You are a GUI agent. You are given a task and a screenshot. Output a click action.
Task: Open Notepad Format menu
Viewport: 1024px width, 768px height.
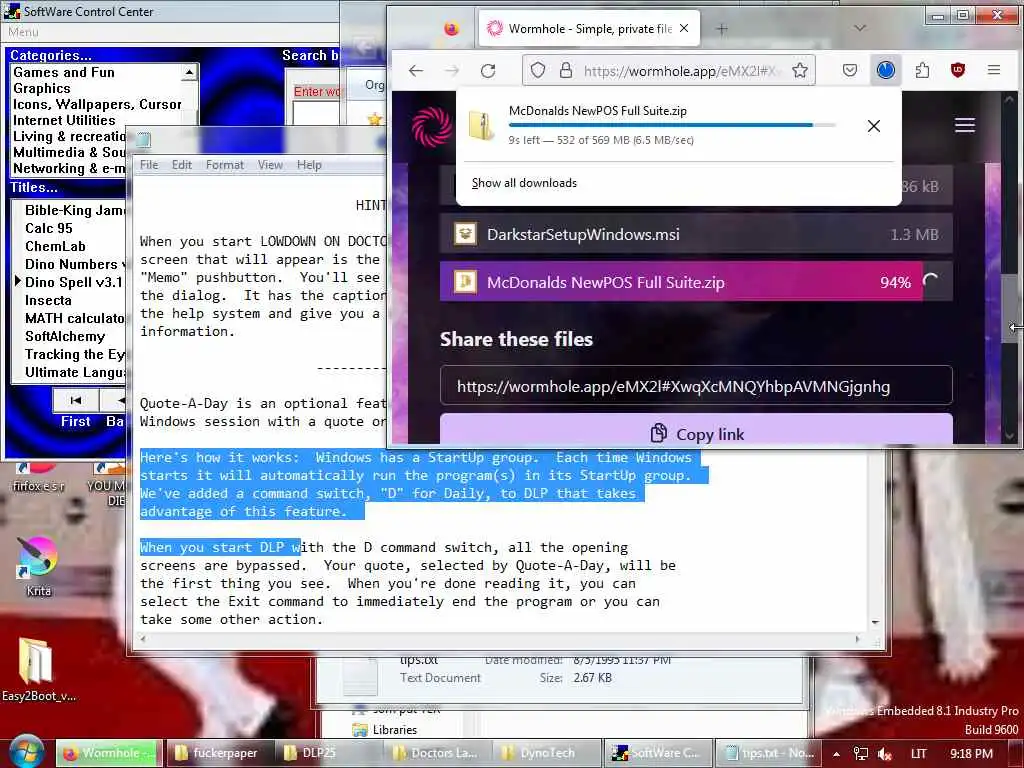click(x=225, y=165)
